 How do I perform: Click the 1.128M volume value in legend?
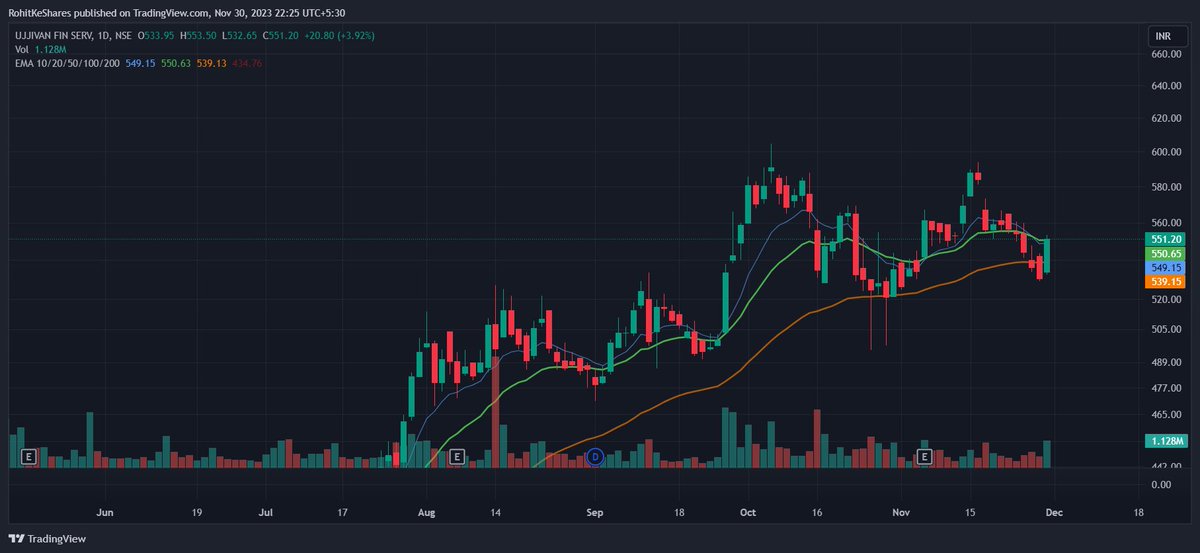50,49
